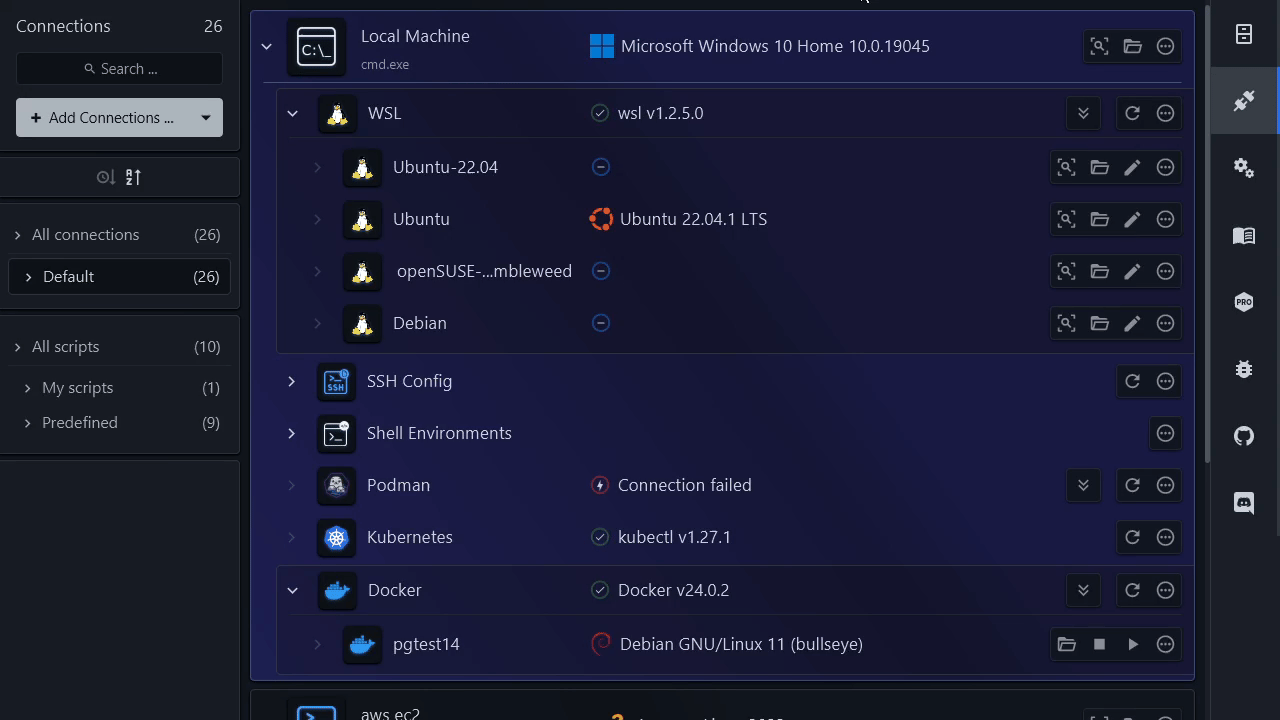This screenshot has width=1280, height=720.
Task: Refresh the Podman connection
Action: (1132, 485)
